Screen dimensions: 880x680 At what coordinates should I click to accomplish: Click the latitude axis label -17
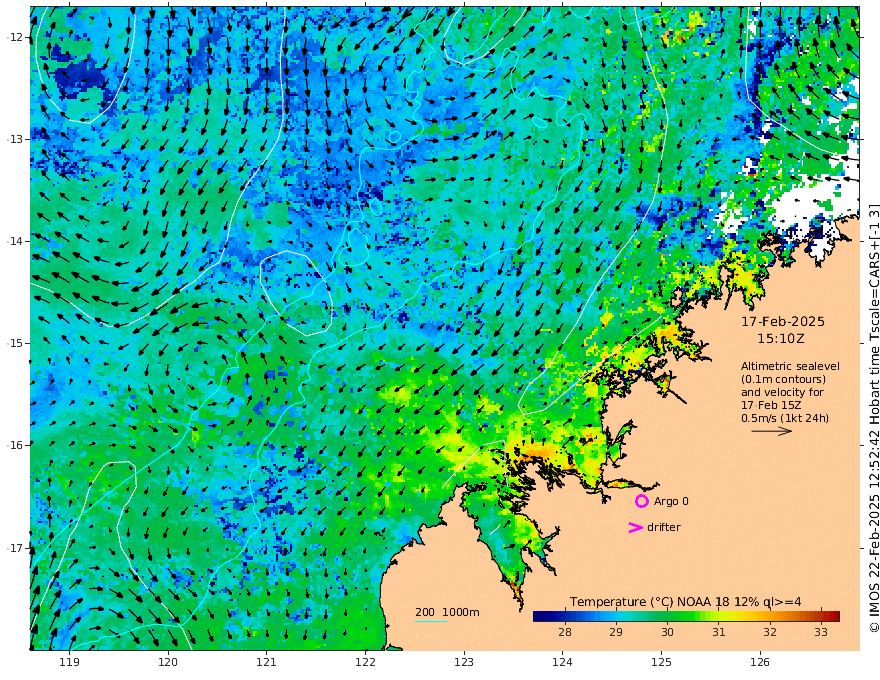point(15,548)
